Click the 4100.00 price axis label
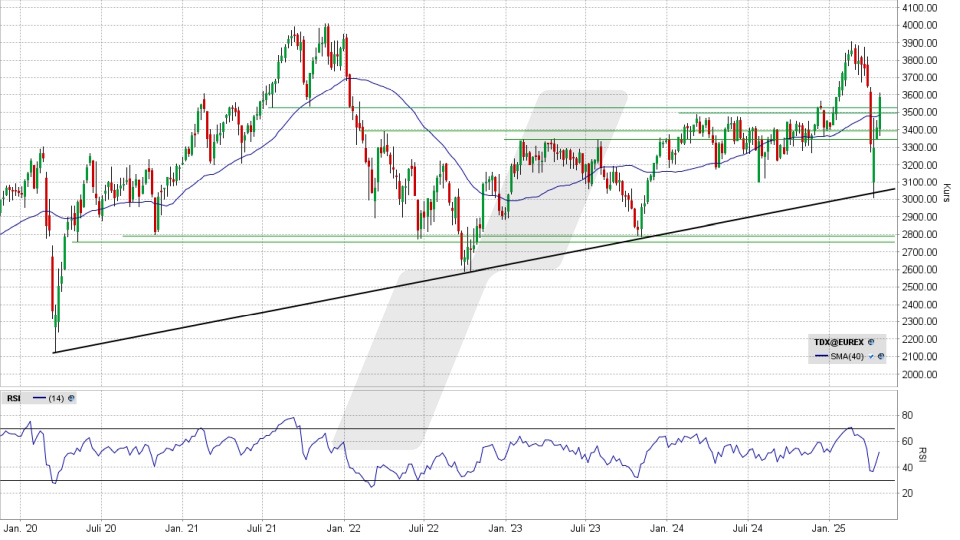 [x=920, y=8]
